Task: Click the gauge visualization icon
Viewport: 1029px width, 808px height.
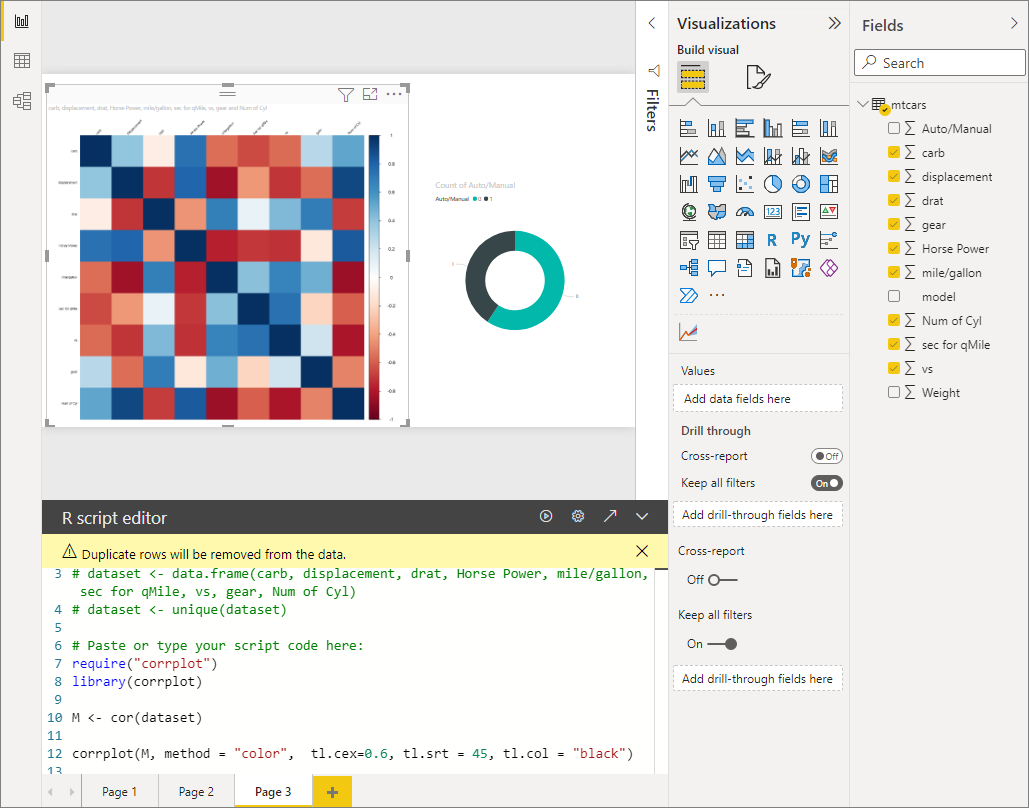Action: (x=744, y=212)
